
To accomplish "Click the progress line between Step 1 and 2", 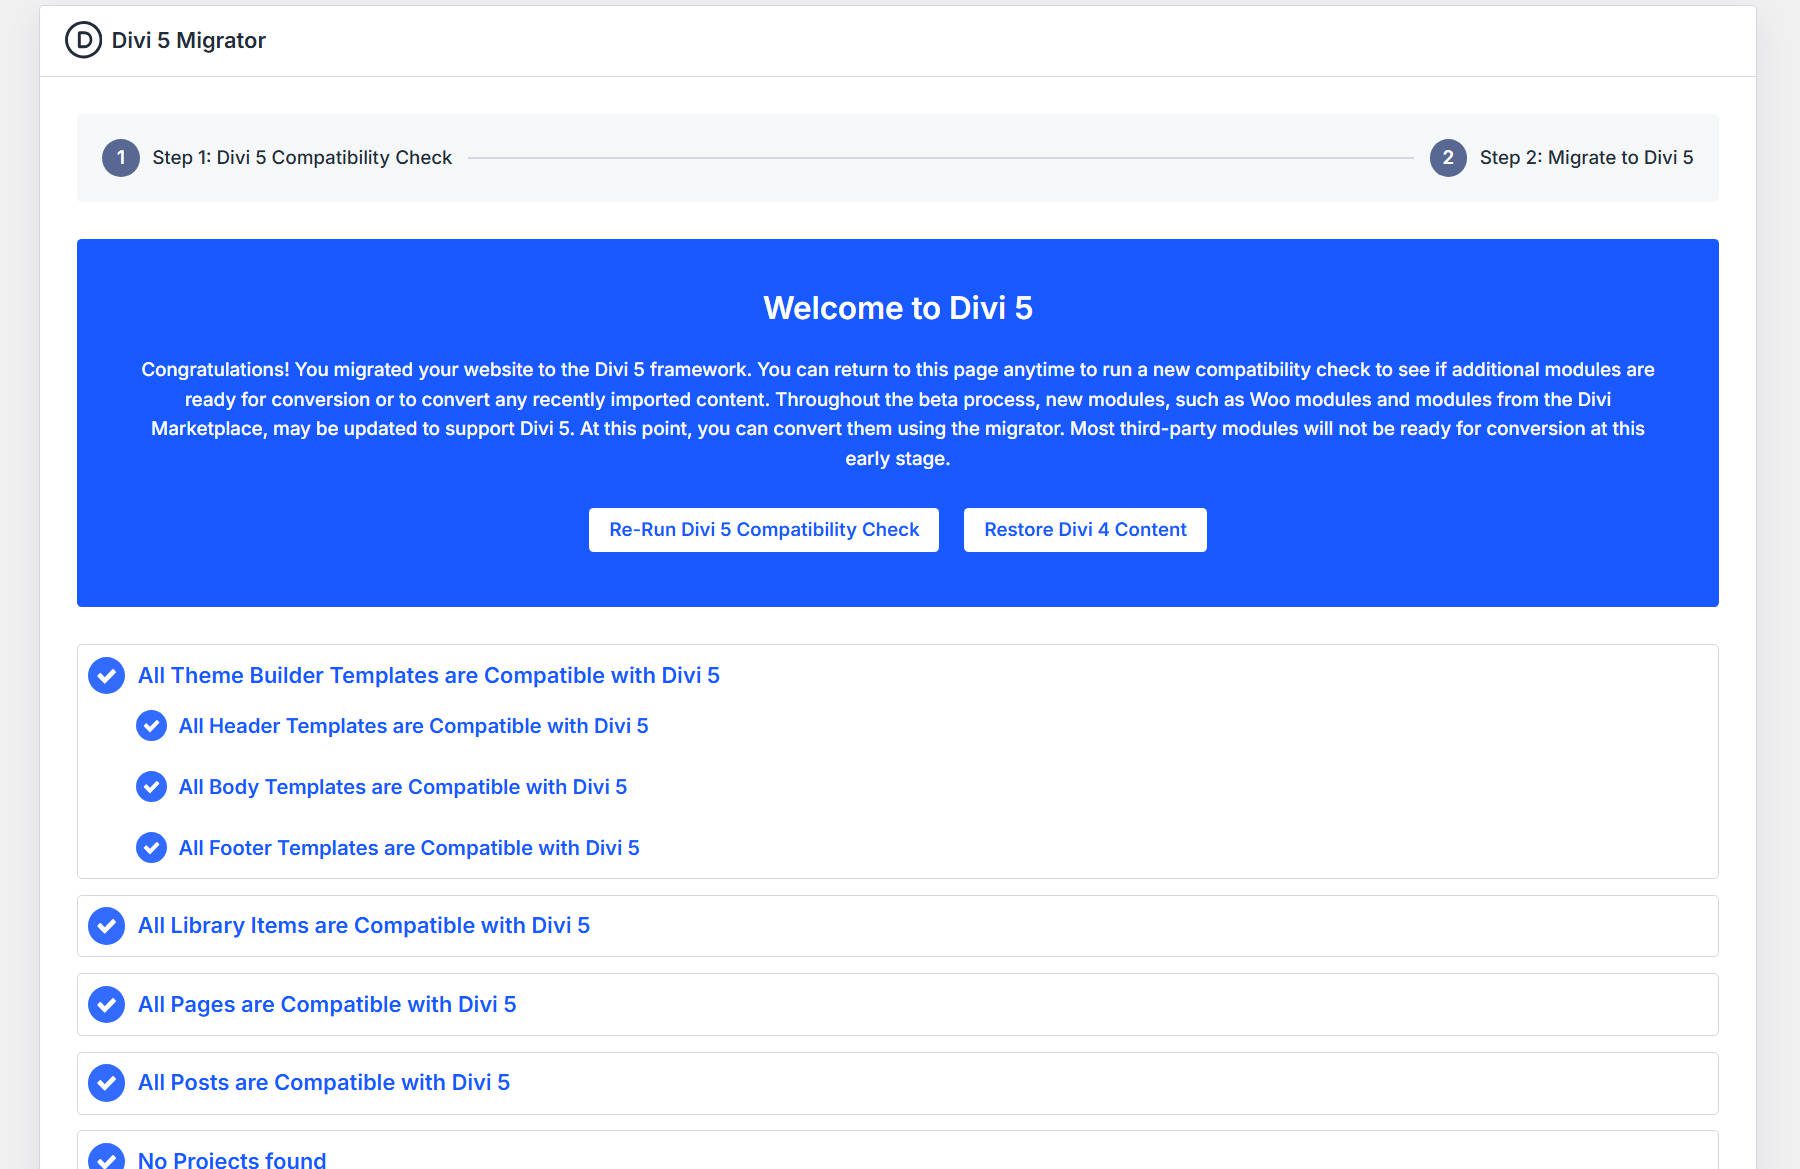I will [x=940, y=157].
